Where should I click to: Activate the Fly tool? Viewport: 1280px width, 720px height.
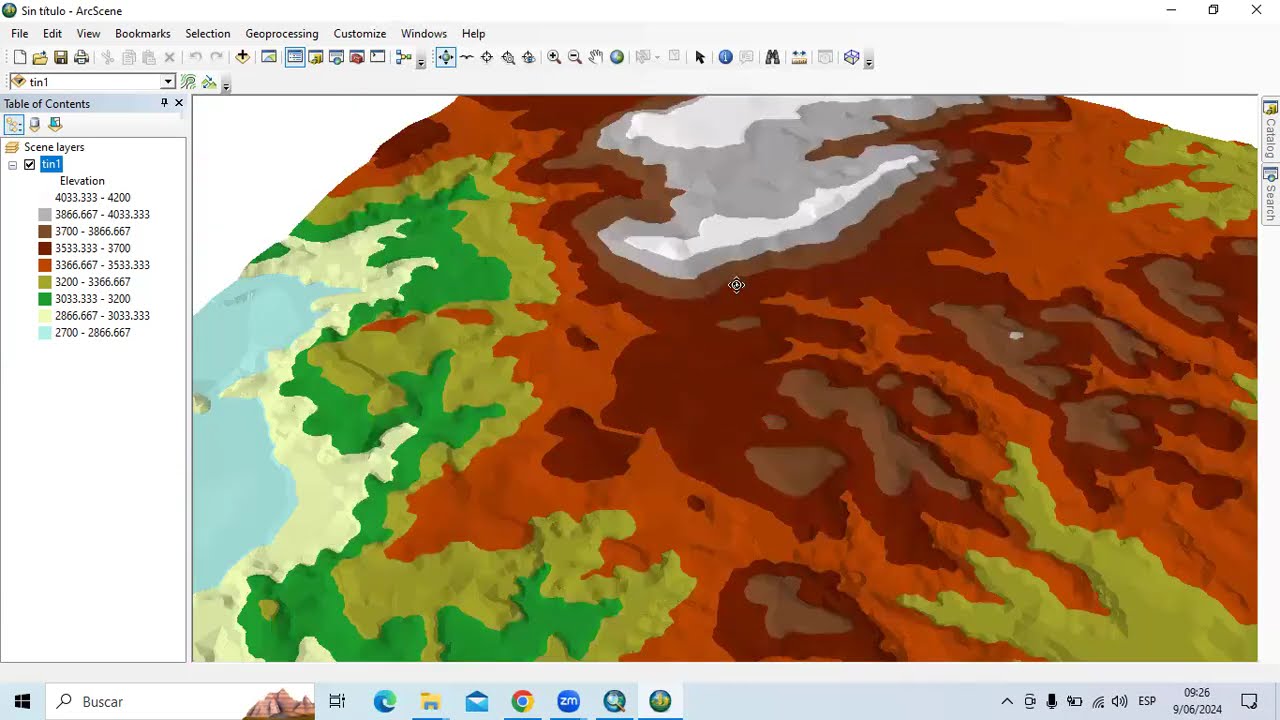(466, 57)
